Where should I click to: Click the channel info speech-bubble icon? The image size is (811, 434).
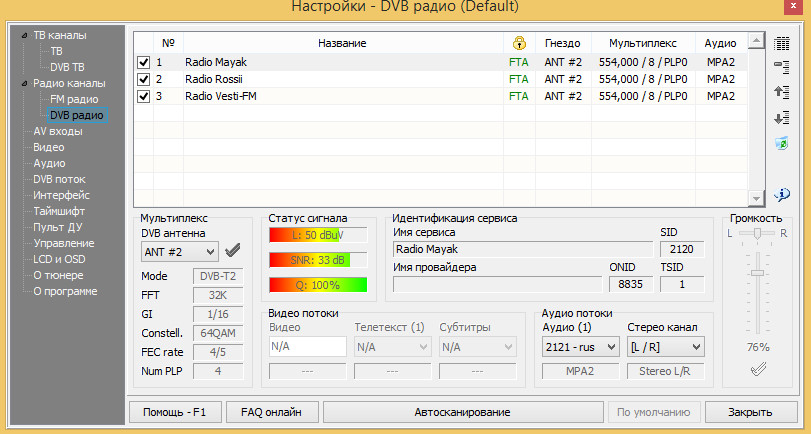coord(782,193)
